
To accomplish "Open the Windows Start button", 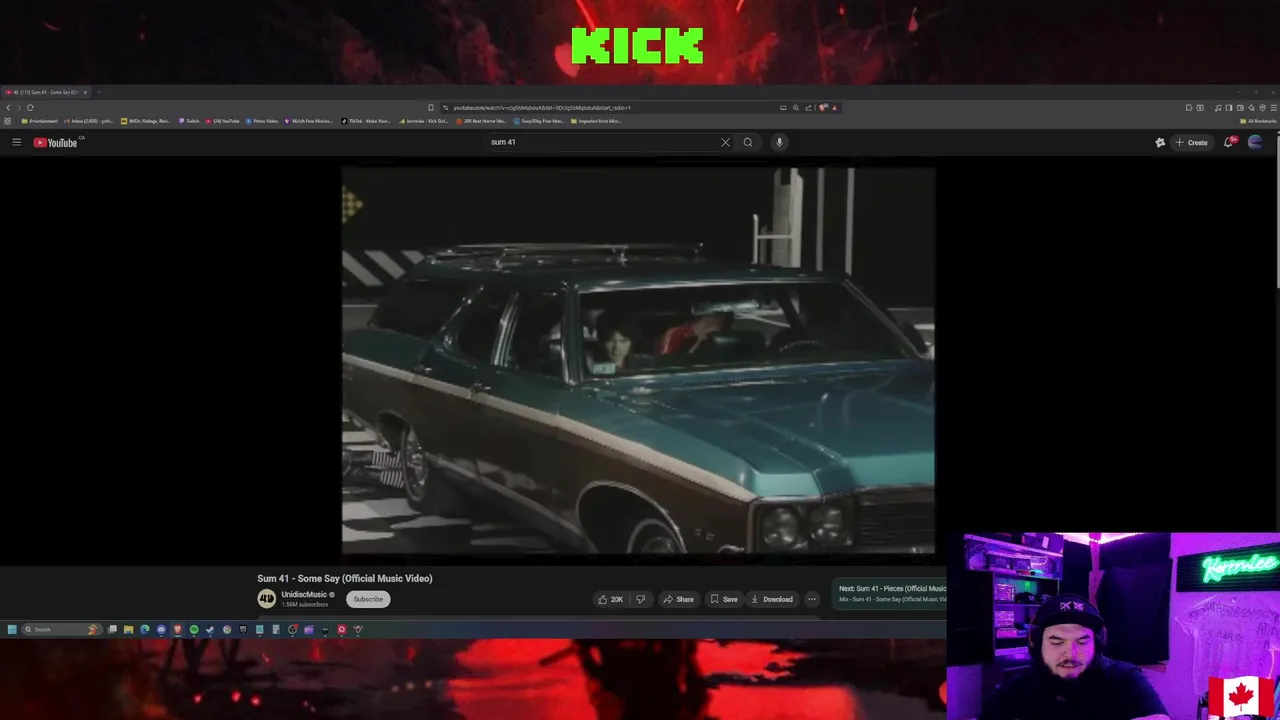I will (x=12, y=629).
